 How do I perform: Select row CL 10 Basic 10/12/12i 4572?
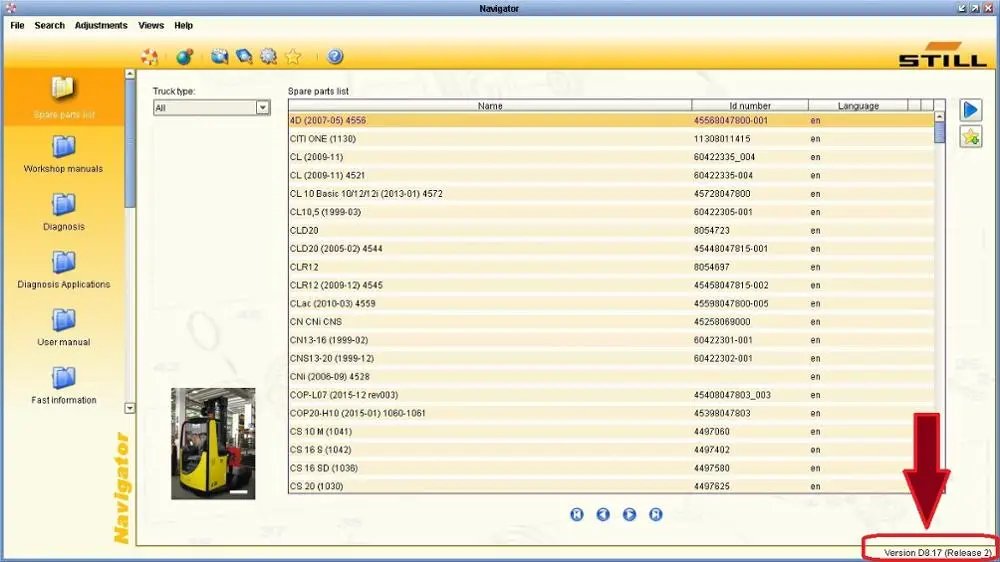click(611, 193)
